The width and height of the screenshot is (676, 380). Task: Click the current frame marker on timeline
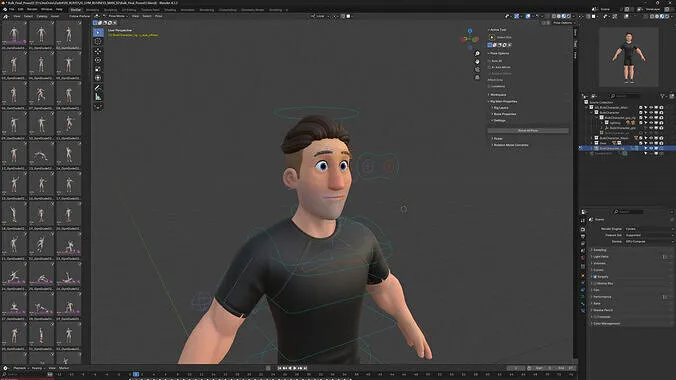tap(136, 374)
